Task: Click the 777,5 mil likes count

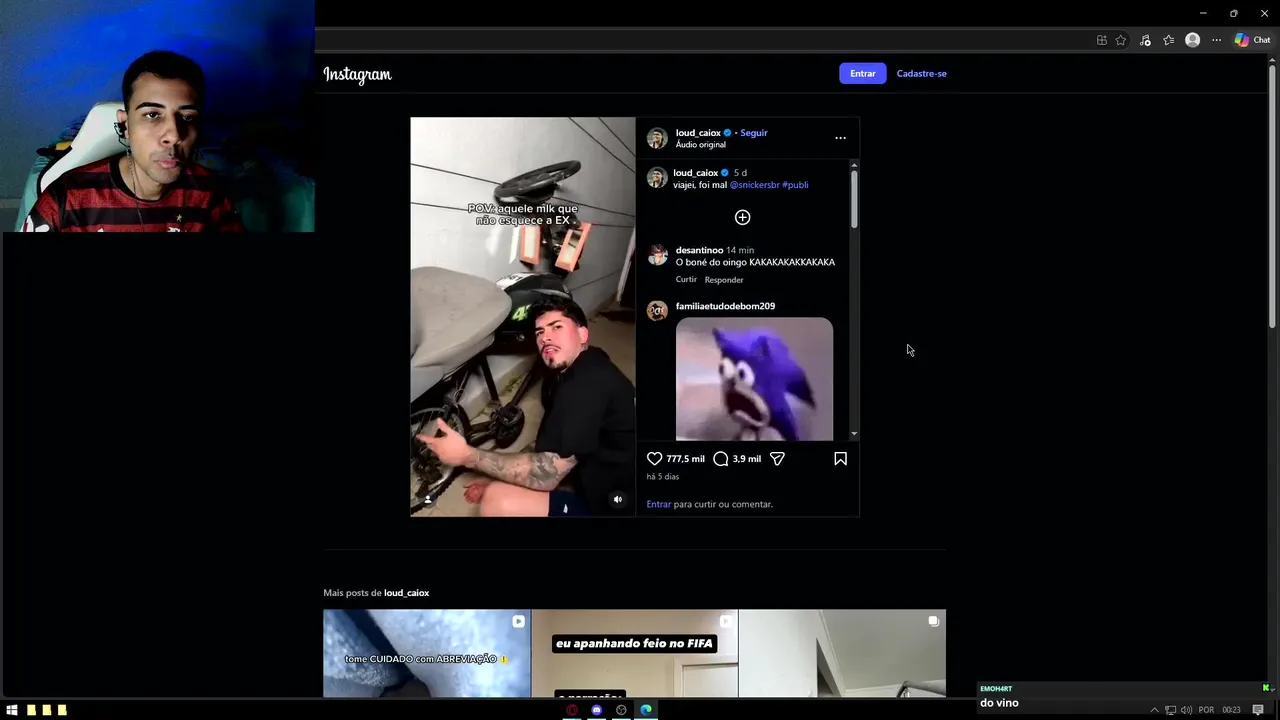Action: [685, 459]
